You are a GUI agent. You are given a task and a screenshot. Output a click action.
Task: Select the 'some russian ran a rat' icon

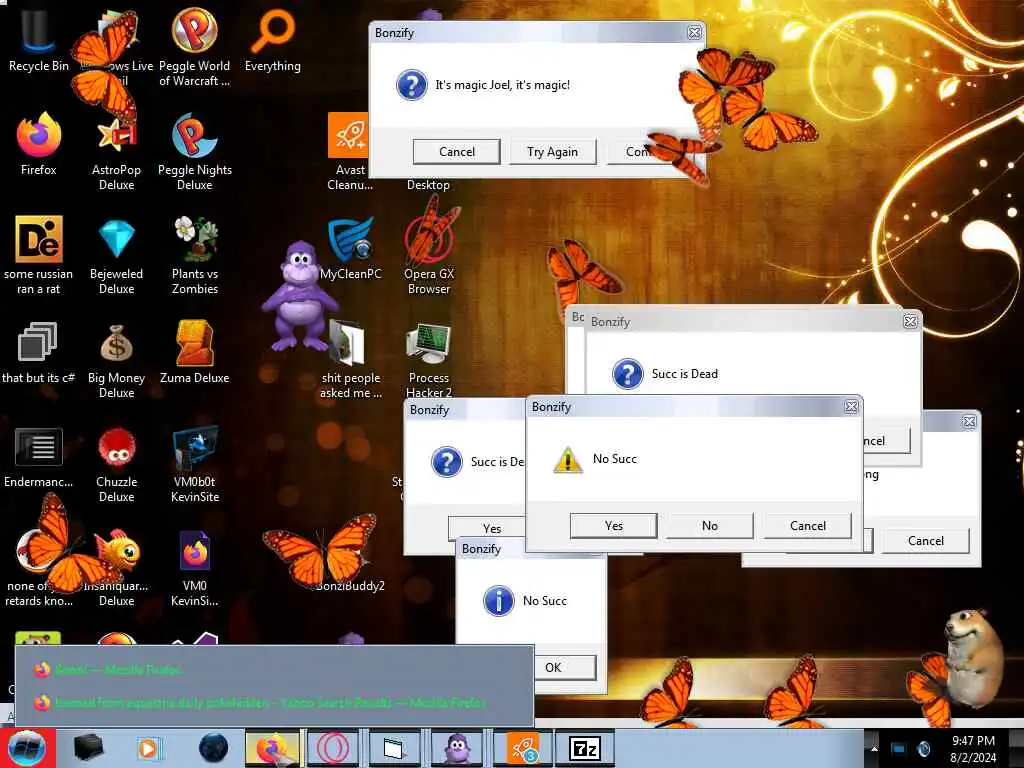tap(39, 255)
